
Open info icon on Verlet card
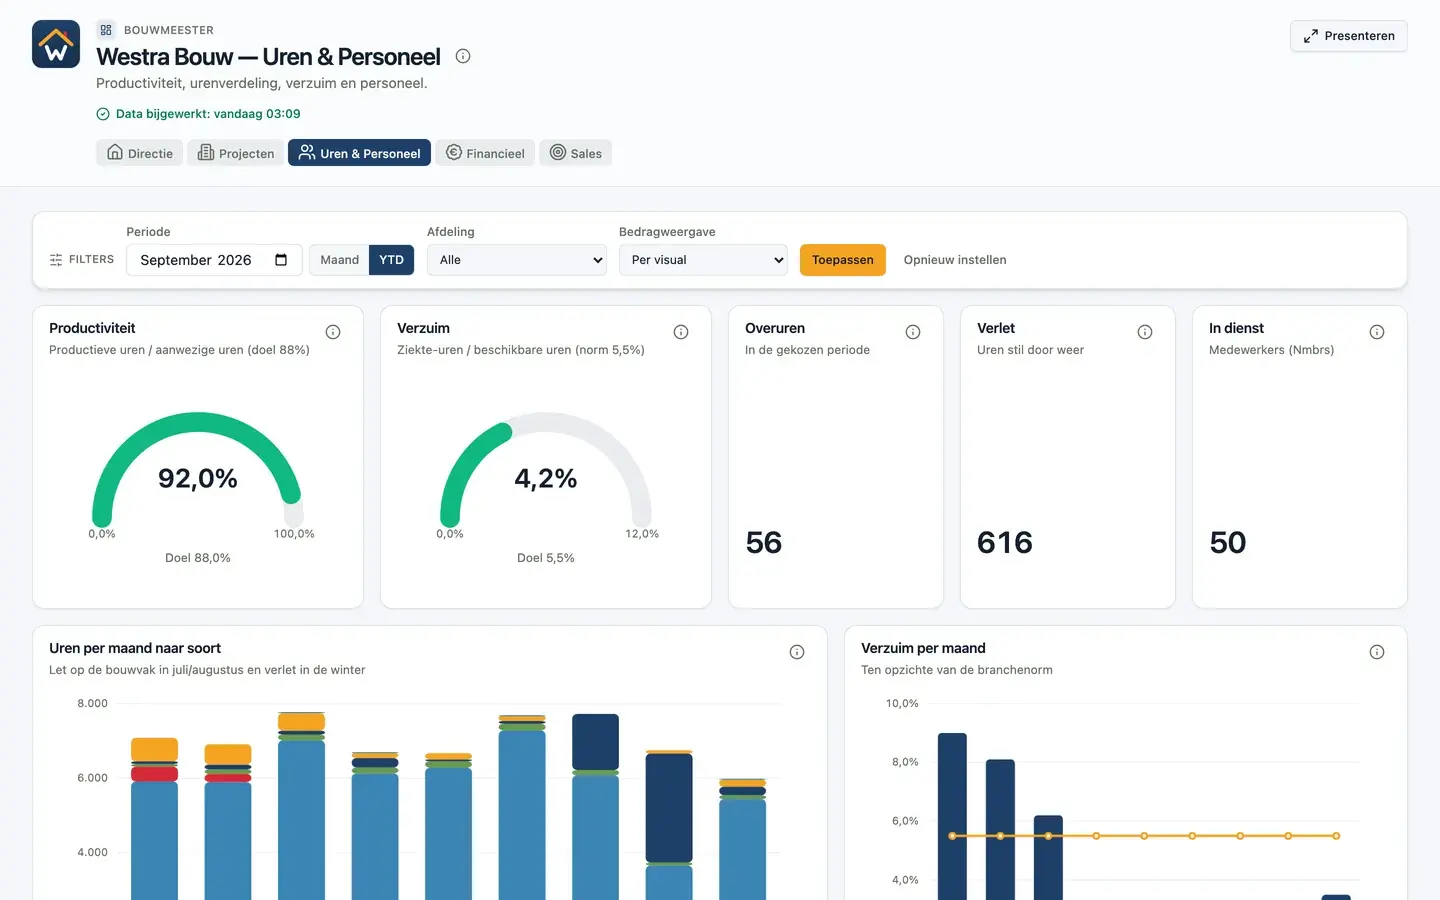point(1145,332)
